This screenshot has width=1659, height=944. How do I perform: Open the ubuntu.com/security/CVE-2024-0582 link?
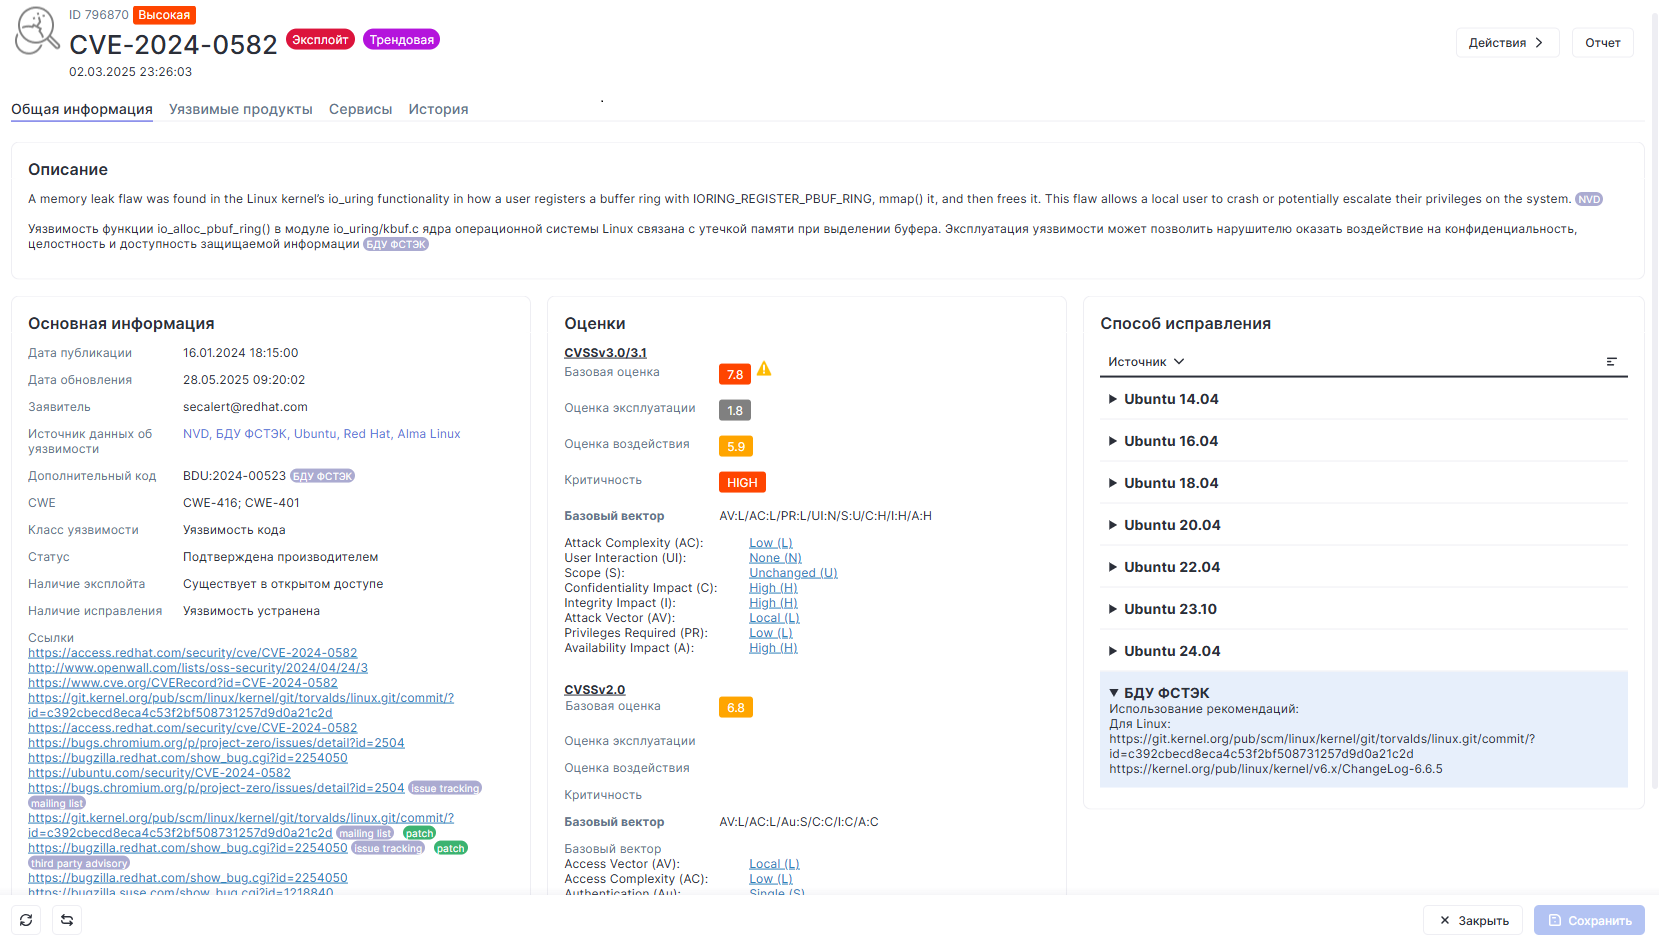(159, 773)
